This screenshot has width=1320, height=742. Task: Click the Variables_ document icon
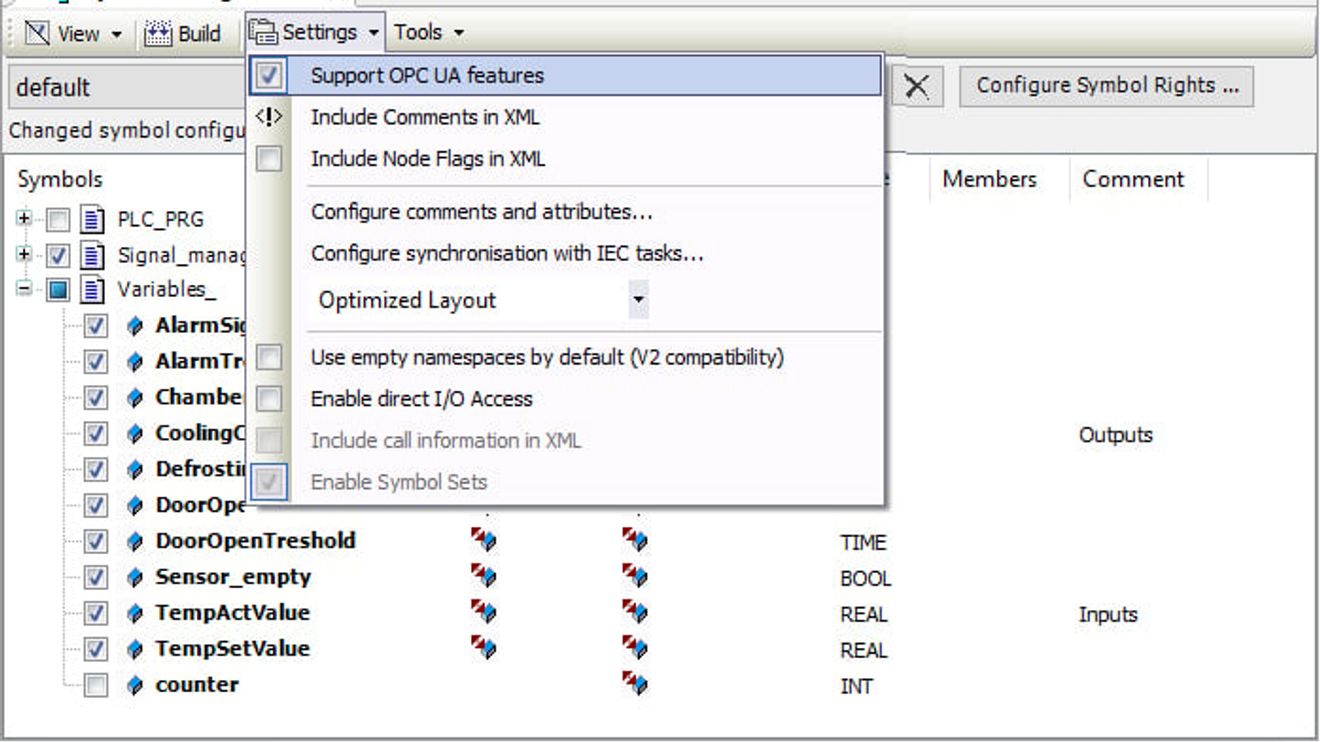[x=92, y=291]
